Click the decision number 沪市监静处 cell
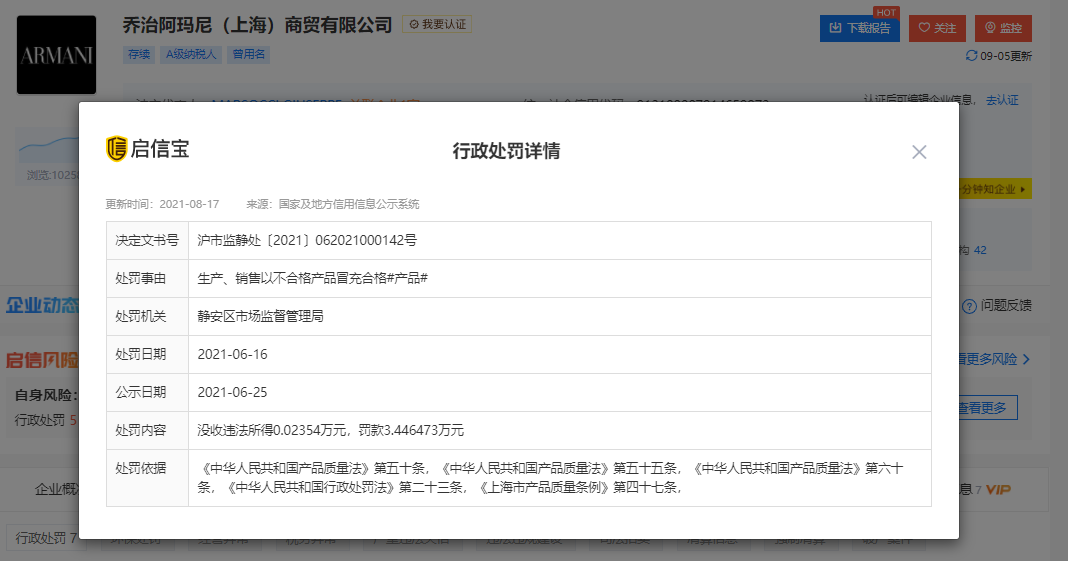This screenshot has height=561, width=1068. (307, 240)
